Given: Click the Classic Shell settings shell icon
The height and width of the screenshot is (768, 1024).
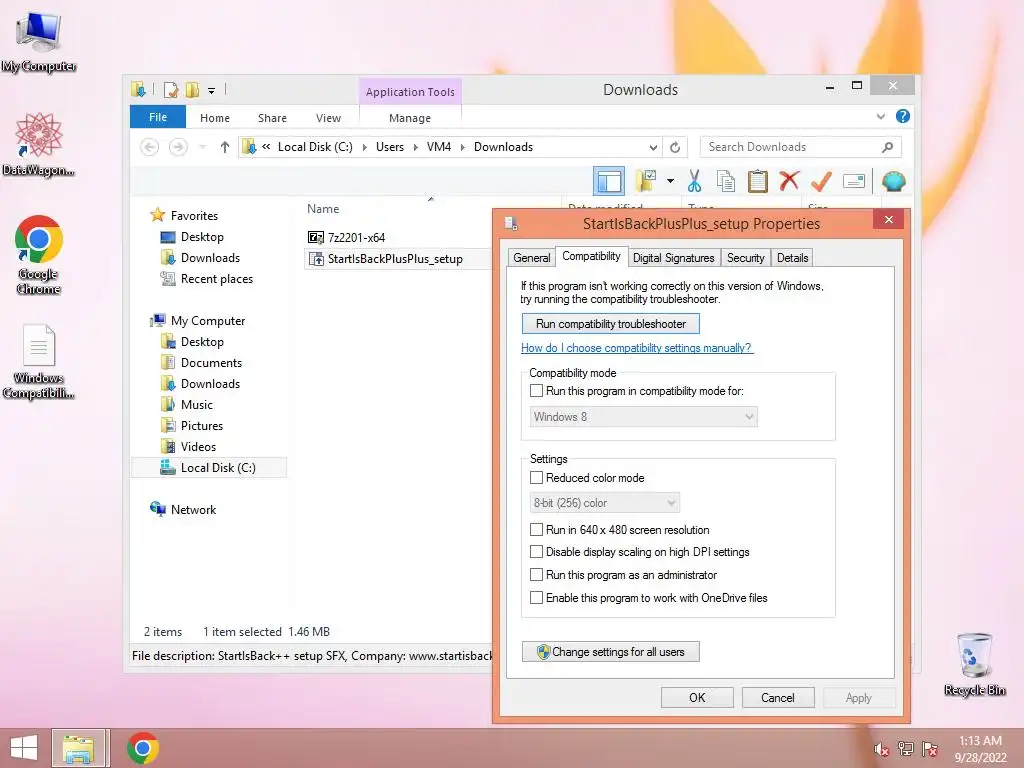Looking at the screenshot, I should click(893, 181).
